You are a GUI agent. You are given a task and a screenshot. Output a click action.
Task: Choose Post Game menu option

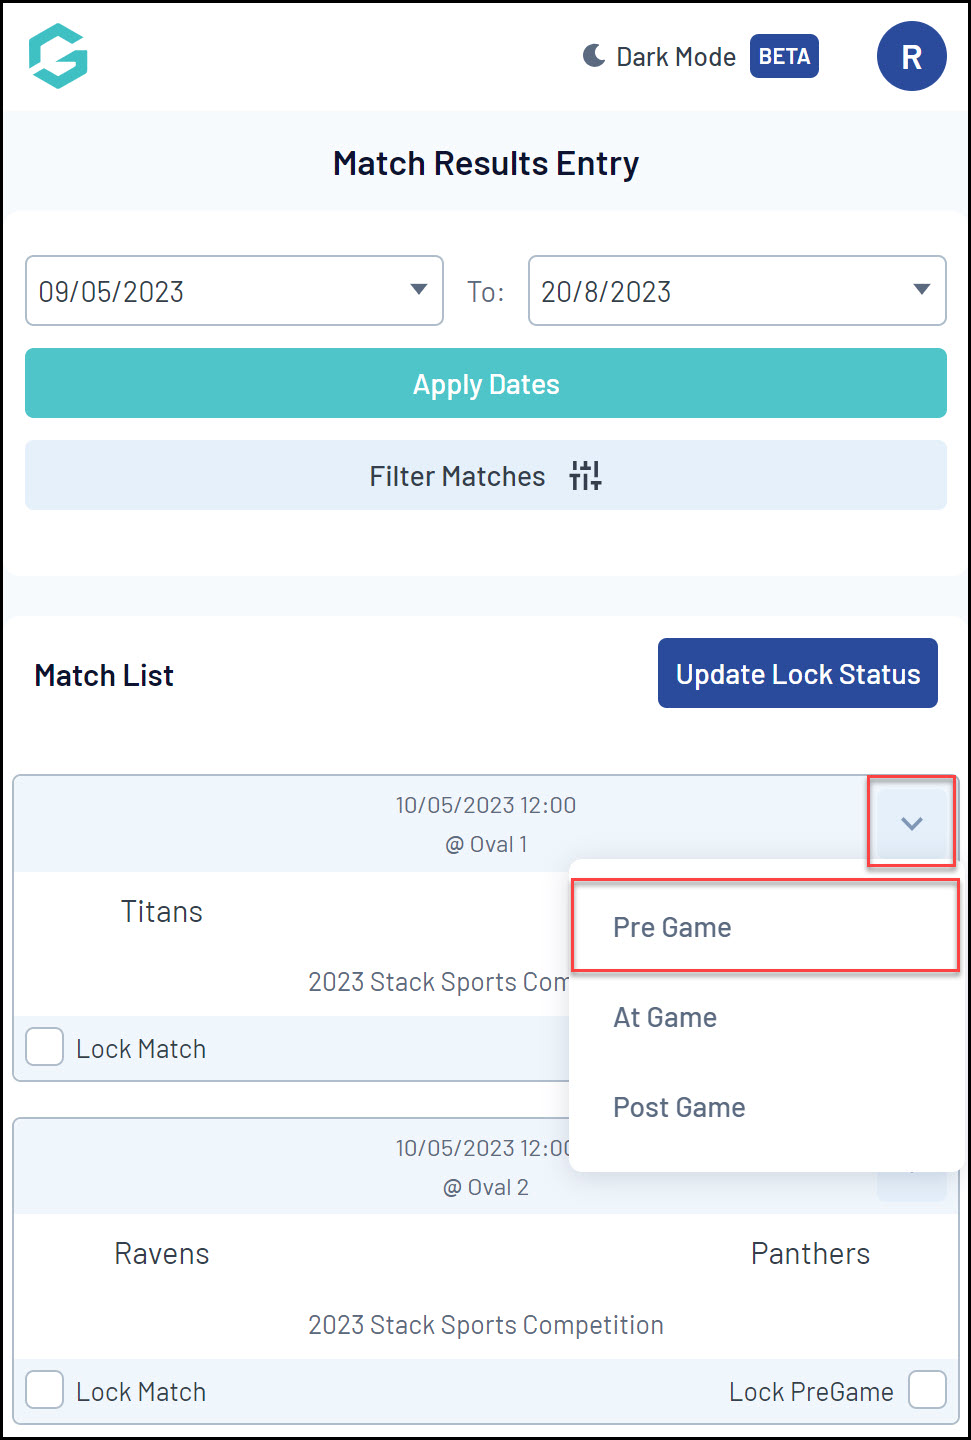(x=679, y=1108)
